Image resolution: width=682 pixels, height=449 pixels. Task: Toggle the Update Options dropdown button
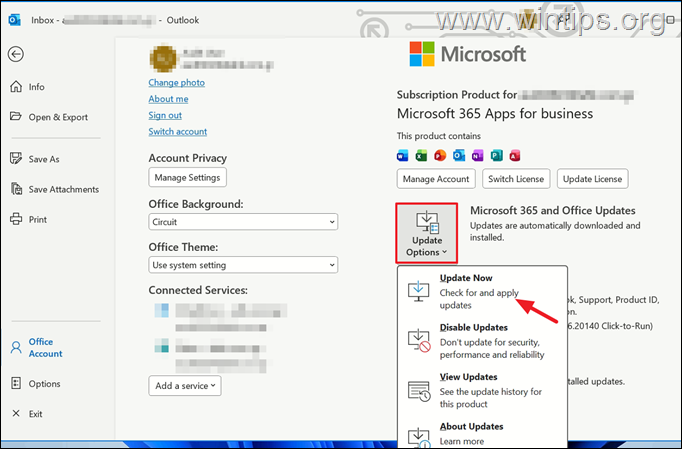427,233
